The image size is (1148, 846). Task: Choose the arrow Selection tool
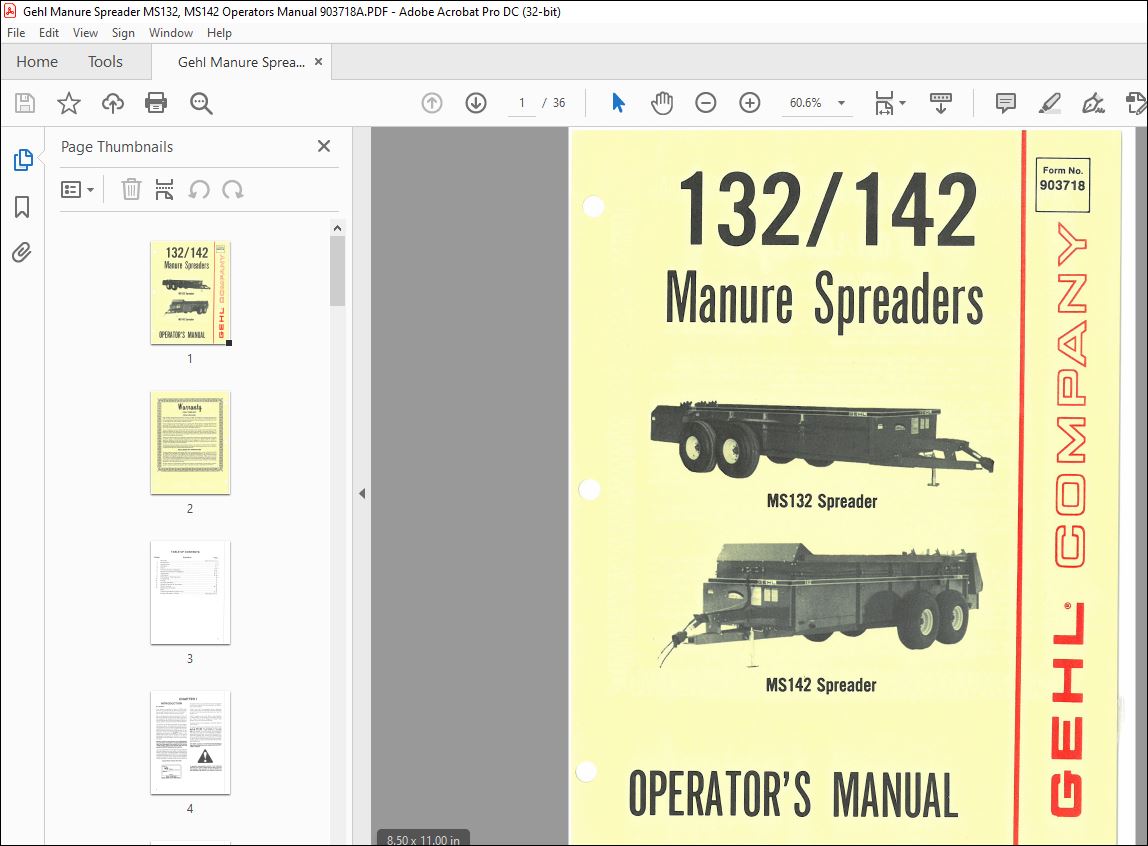[x=618, y=103]
